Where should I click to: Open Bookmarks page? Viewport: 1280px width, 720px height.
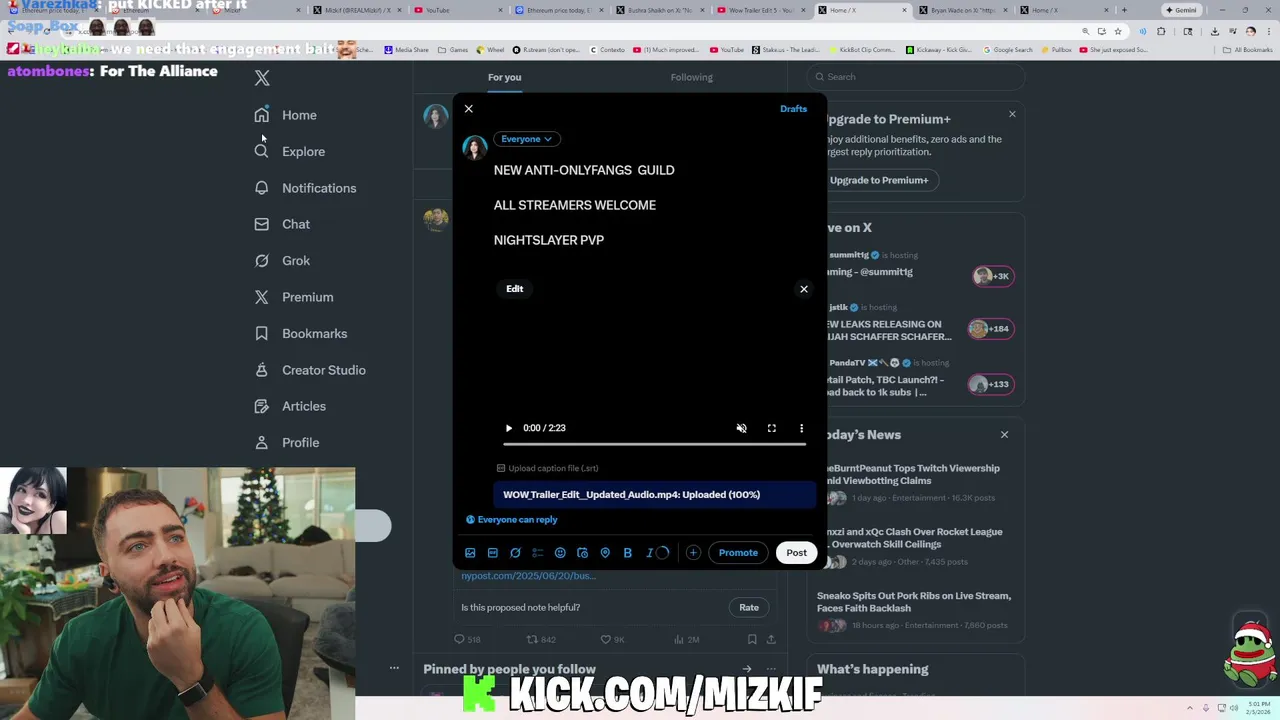[301, 333]
